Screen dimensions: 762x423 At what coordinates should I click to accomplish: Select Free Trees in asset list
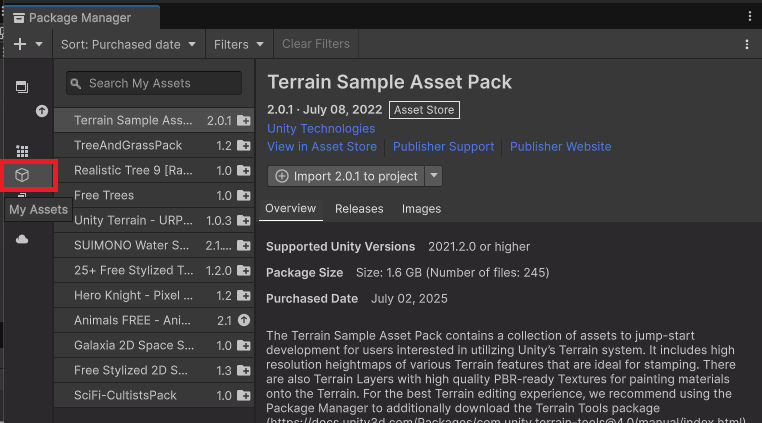point(154,195)
